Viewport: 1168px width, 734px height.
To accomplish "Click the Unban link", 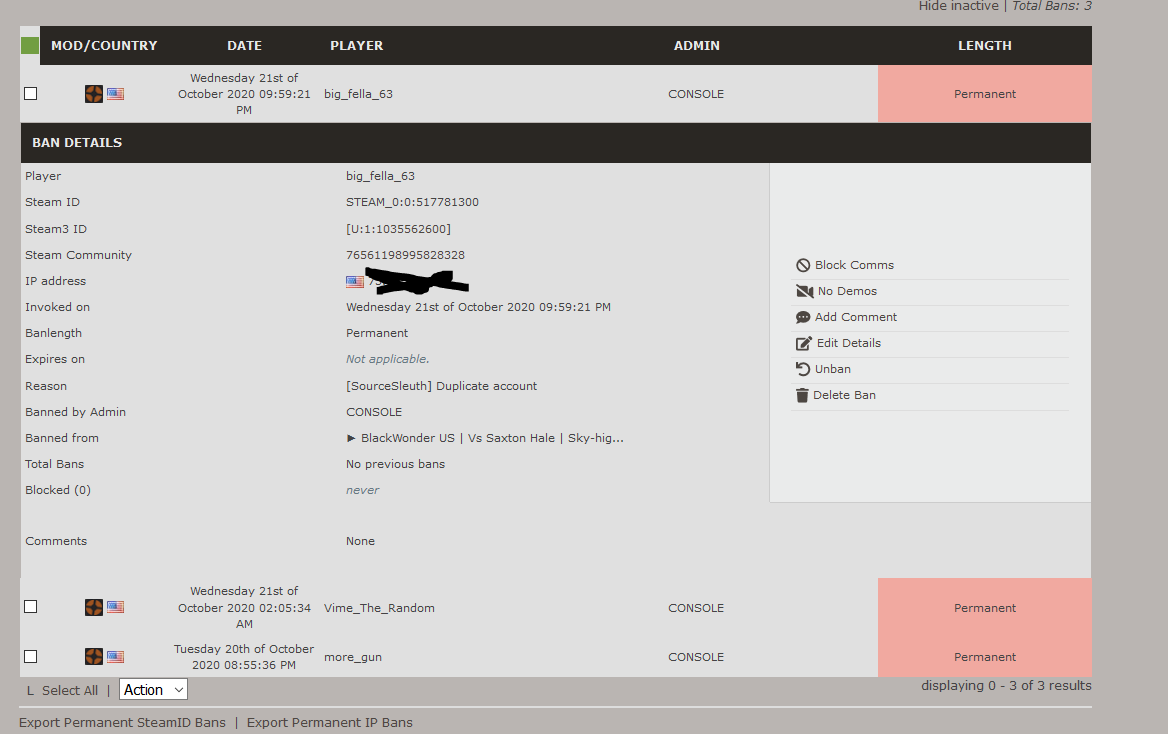I will click(833, 370).
